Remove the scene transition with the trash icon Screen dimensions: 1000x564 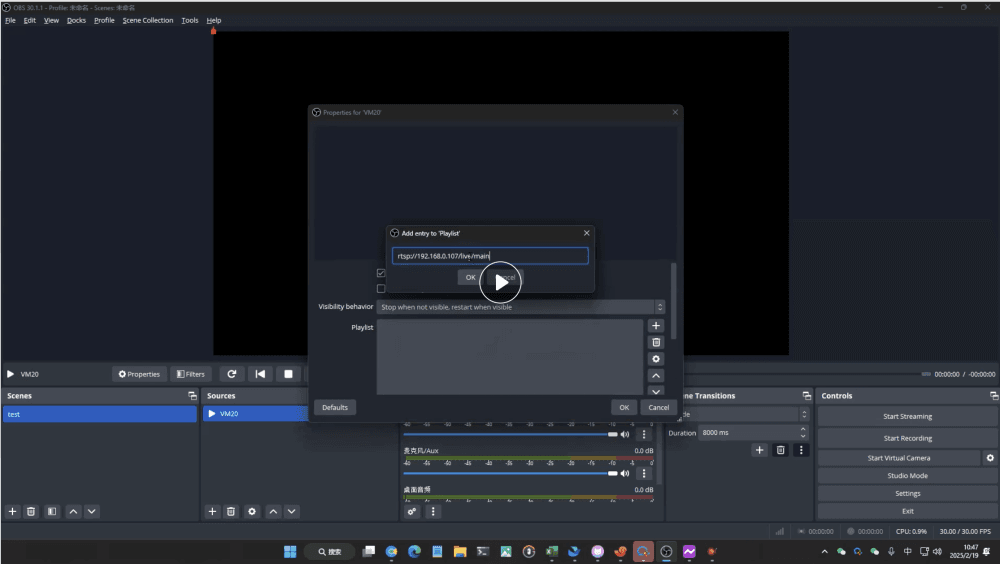click(780, 450)
